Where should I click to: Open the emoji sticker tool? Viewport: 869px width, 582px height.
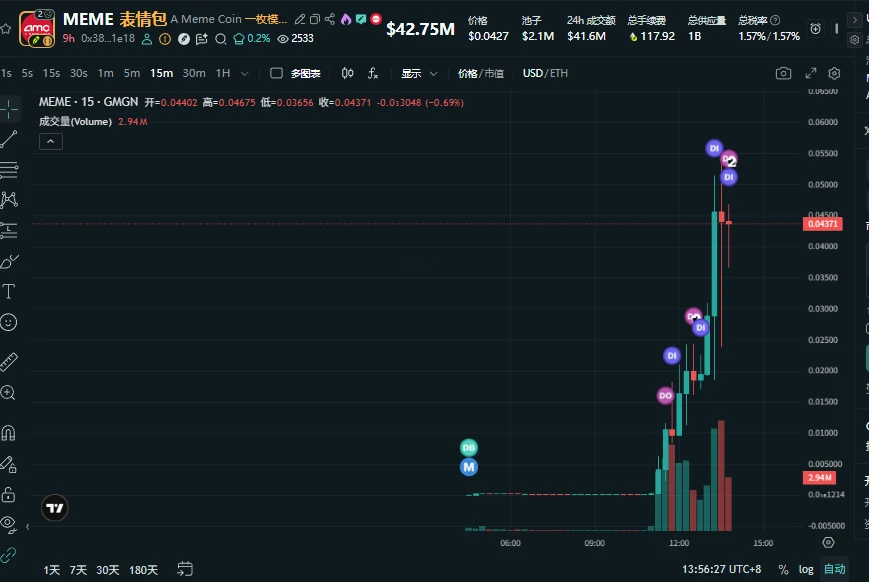click(x=9, y=322)
